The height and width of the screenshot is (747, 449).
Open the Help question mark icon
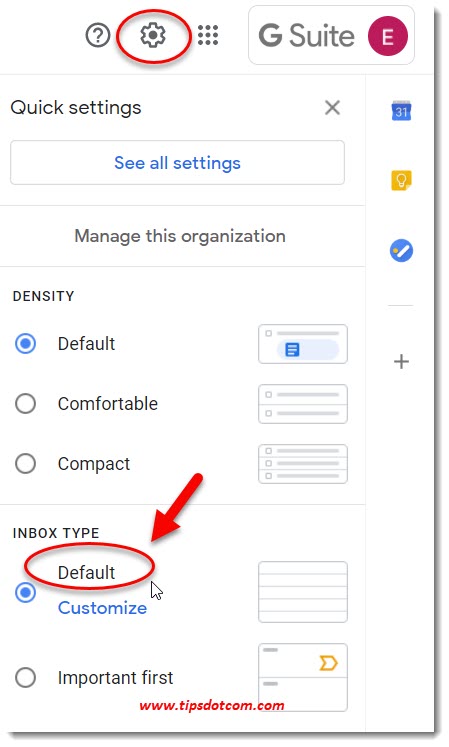98,36
